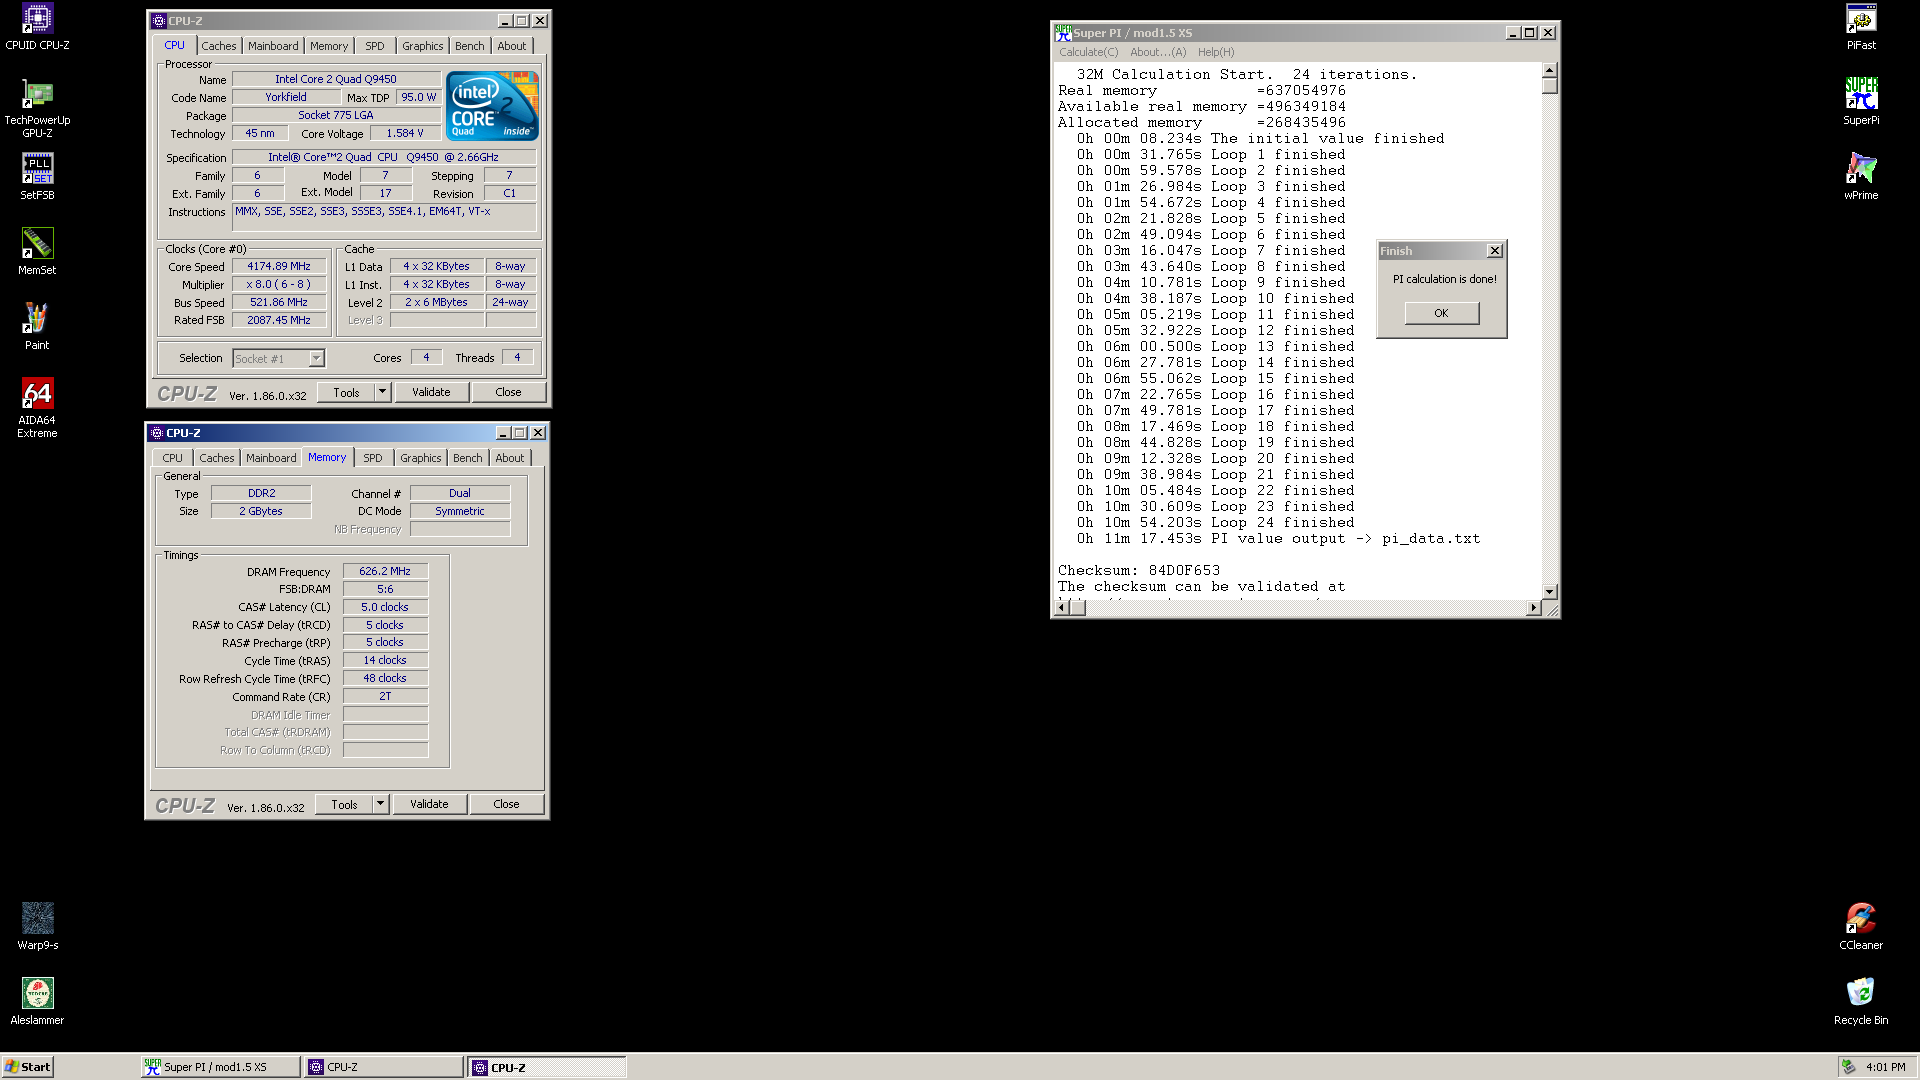Click Super PI scroll down arrow
The image size is (1920, 1080).
(x=1549, y=592)
